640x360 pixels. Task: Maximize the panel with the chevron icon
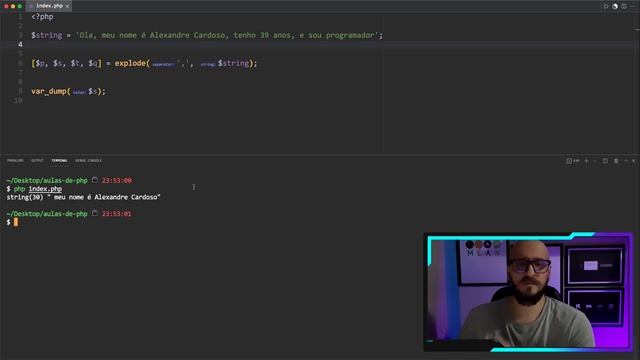pyautogui.click(x=626, y=161)
